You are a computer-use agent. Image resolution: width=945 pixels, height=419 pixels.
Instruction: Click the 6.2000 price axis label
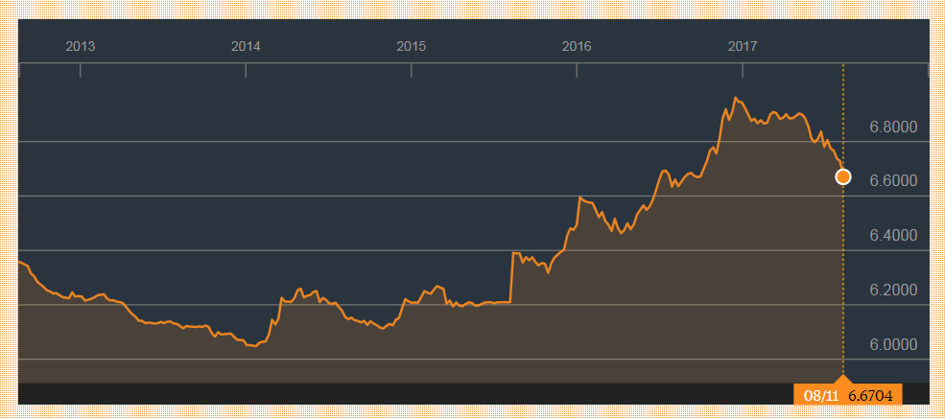point(893,290)
